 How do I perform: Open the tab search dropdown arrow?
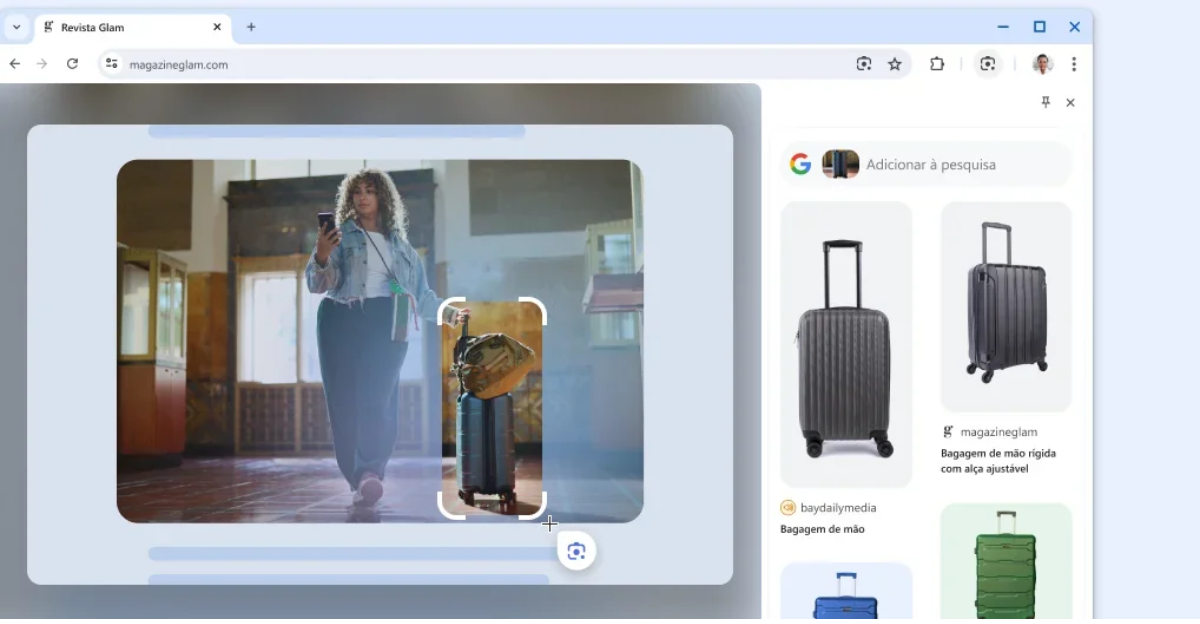point(16,27)
